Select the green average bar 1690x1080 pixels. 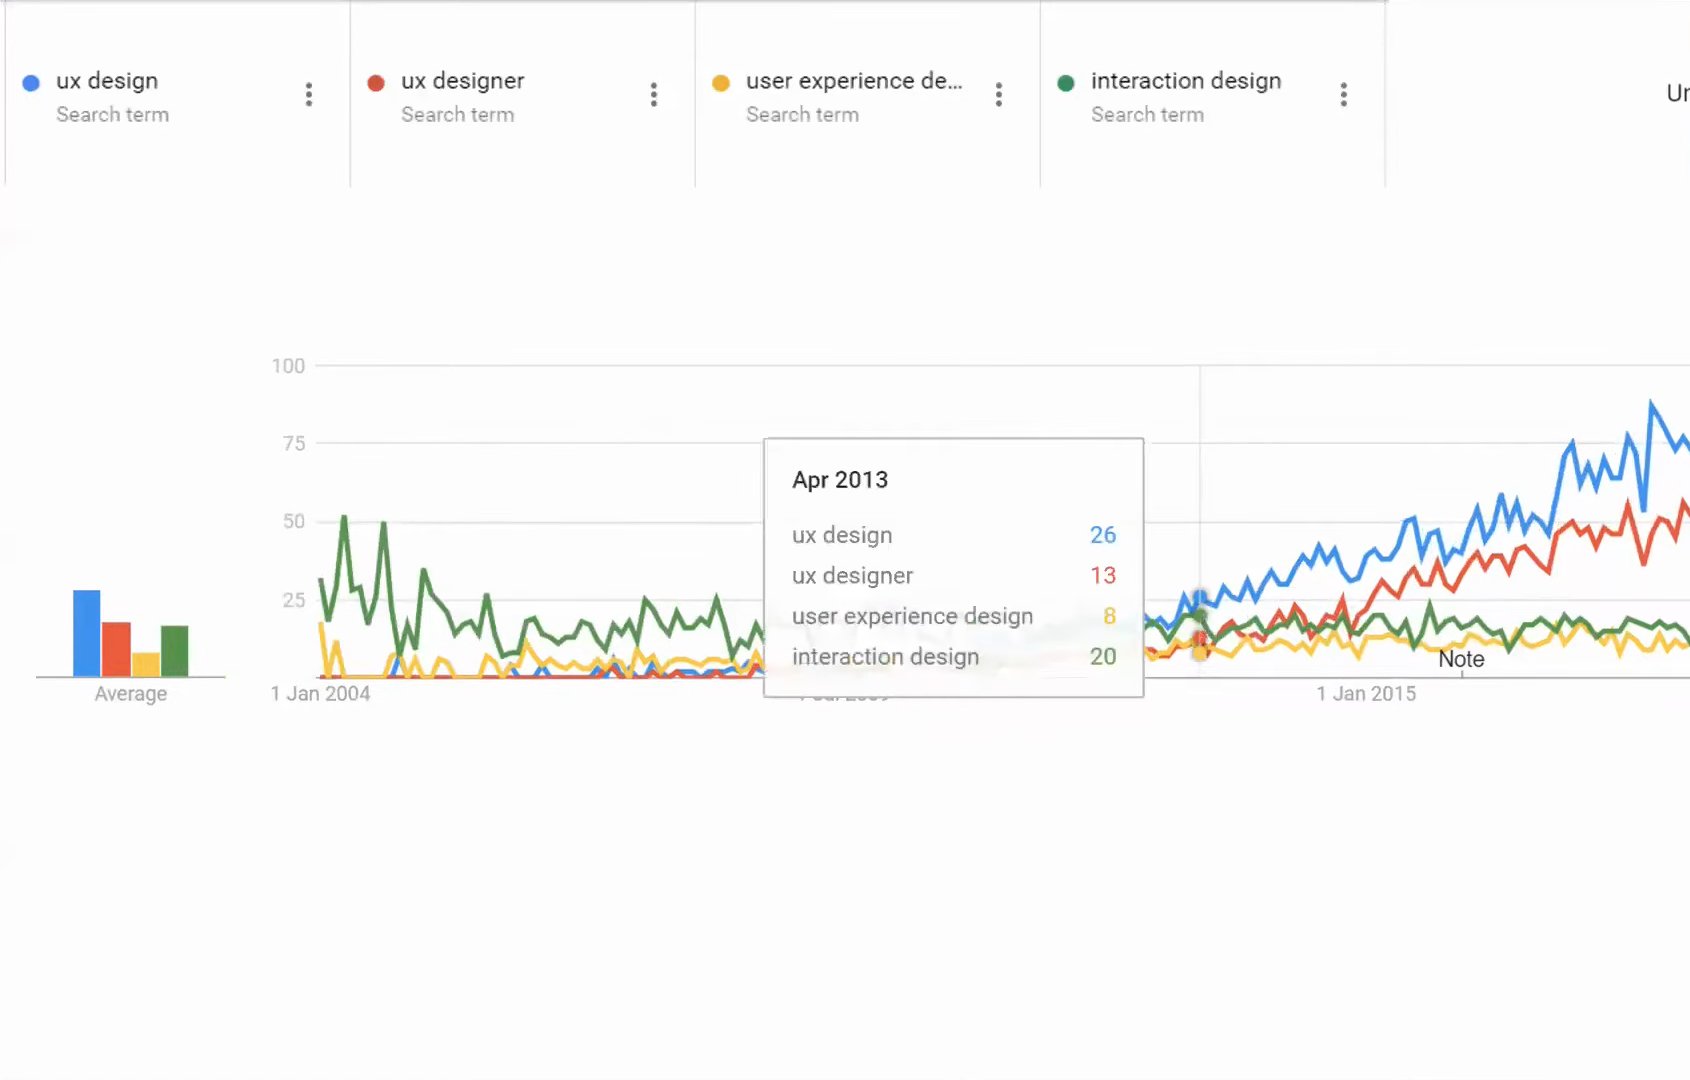click(175, 651)
